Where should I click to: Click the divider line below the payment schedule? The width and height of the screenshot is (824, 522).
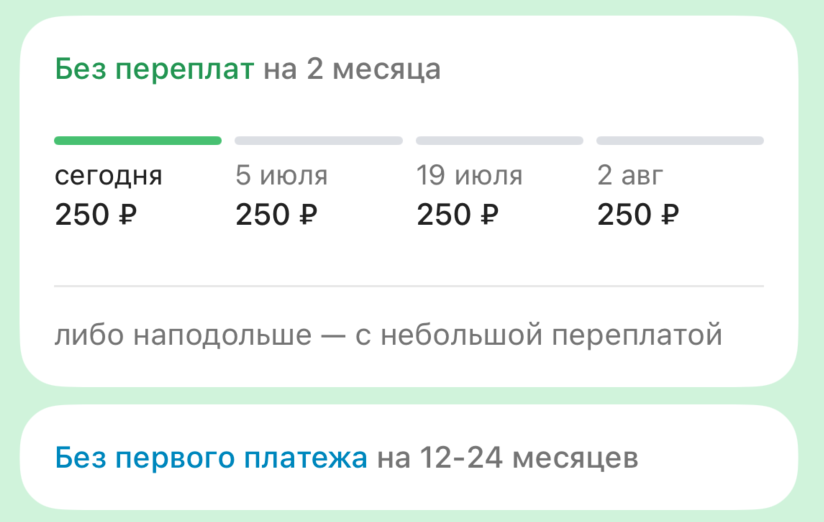pos(409,287)
